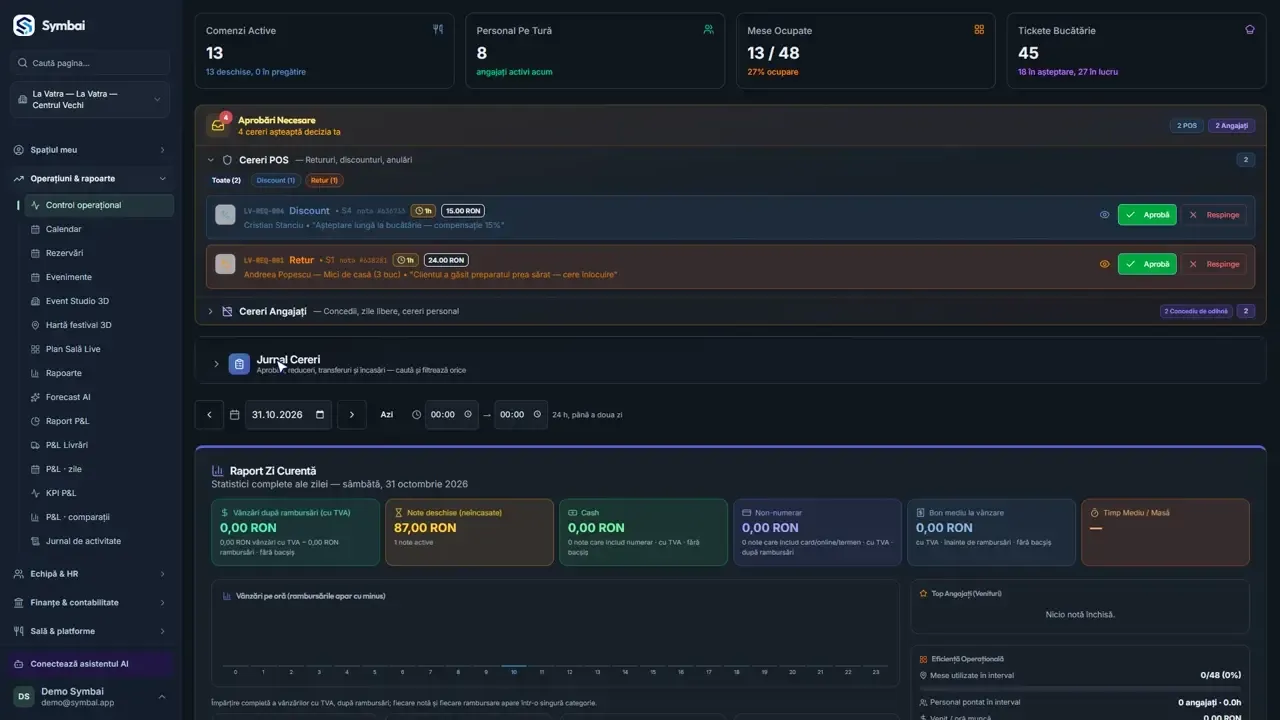
Task: Collapse the Cereri POS section
Action: (211, 160)
